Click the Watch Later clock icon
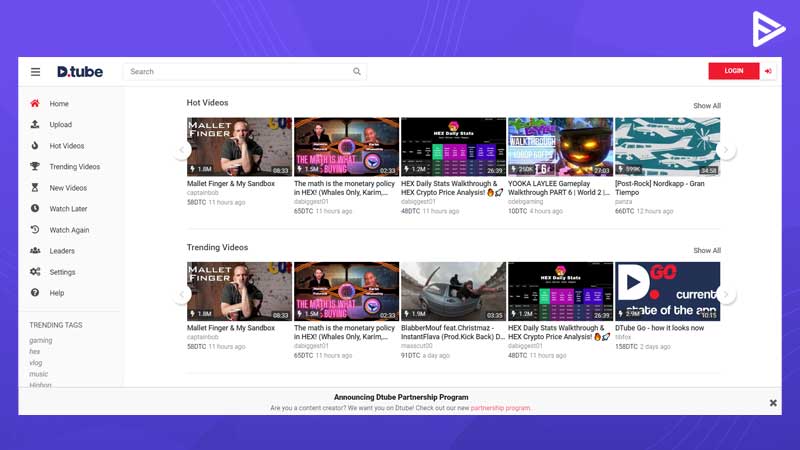The height and width of the screenshot is (450, 800). coord(35,208)
